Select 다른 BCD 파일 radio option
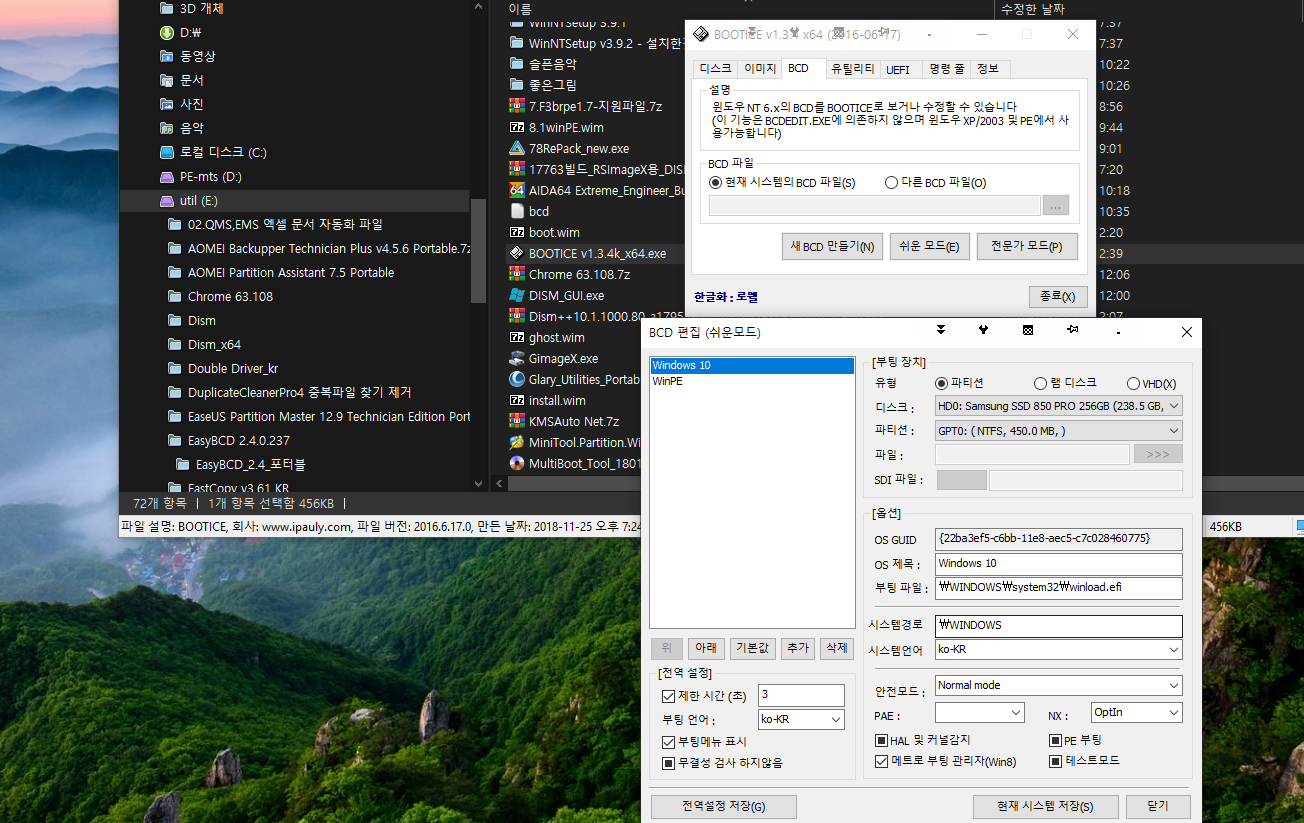 click(x=891, y=182)
